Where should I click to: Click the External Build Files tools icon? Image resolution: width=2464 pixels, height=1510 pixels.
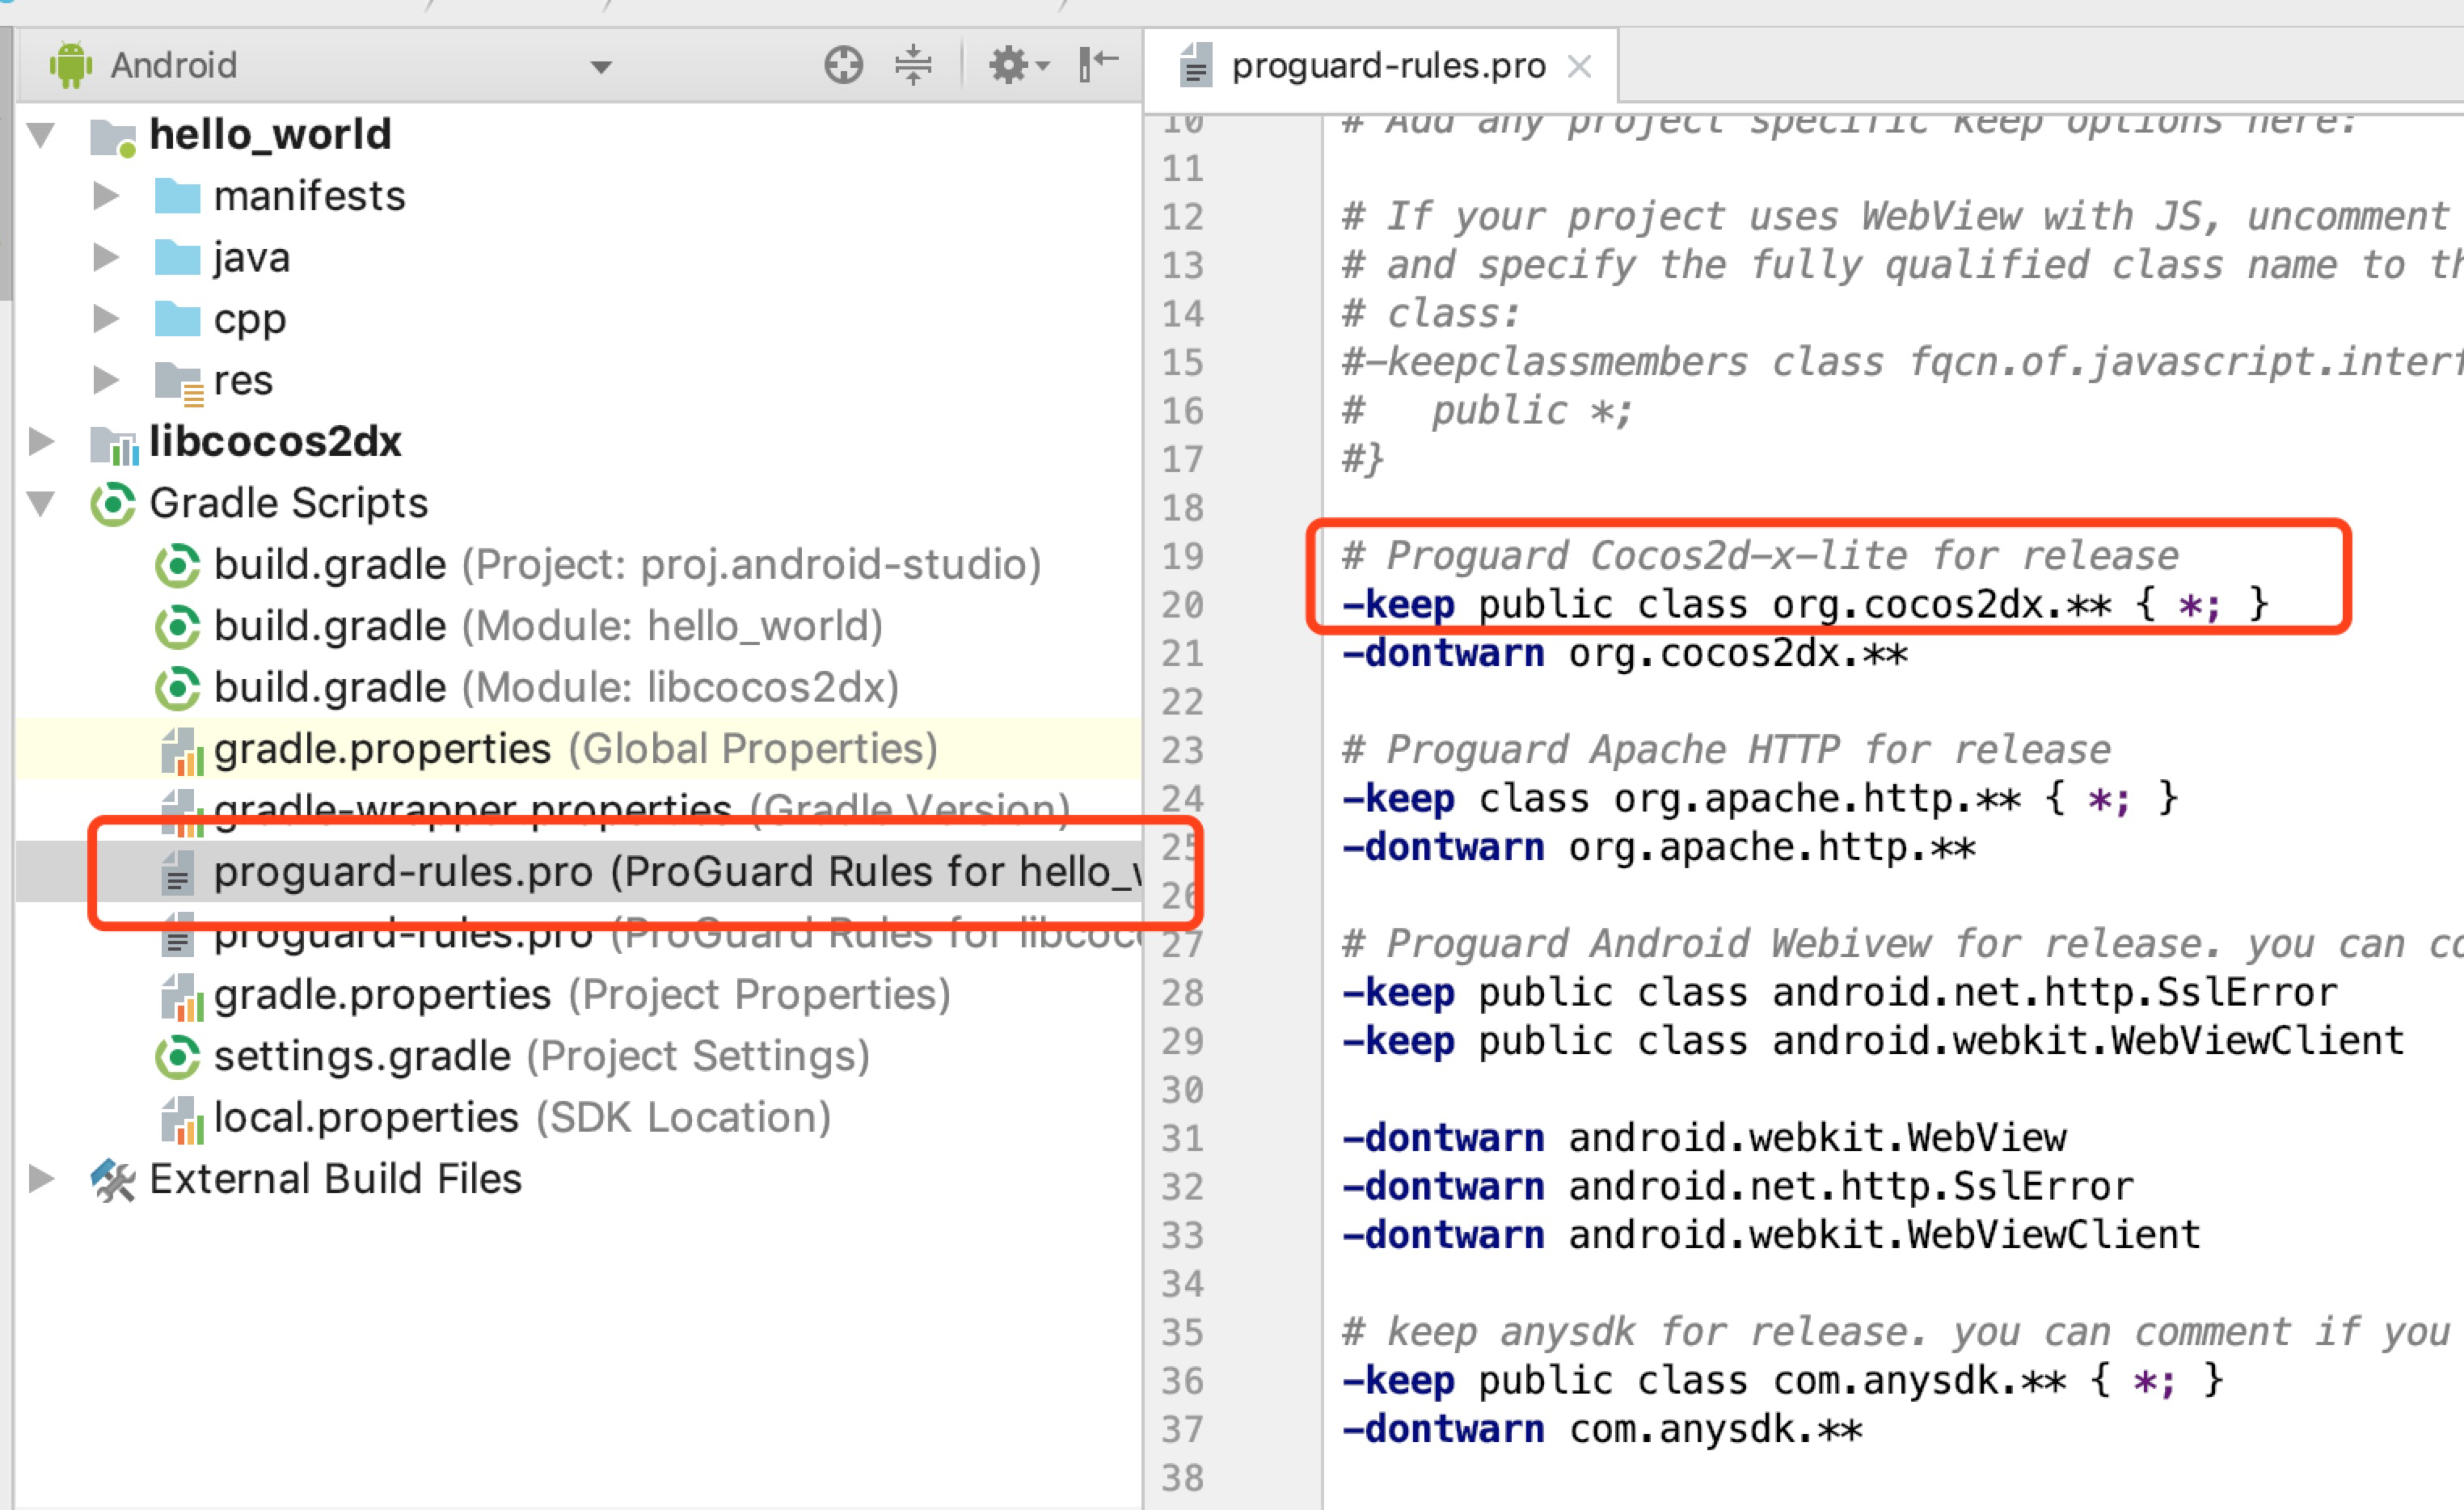[x=113, y=1180]
